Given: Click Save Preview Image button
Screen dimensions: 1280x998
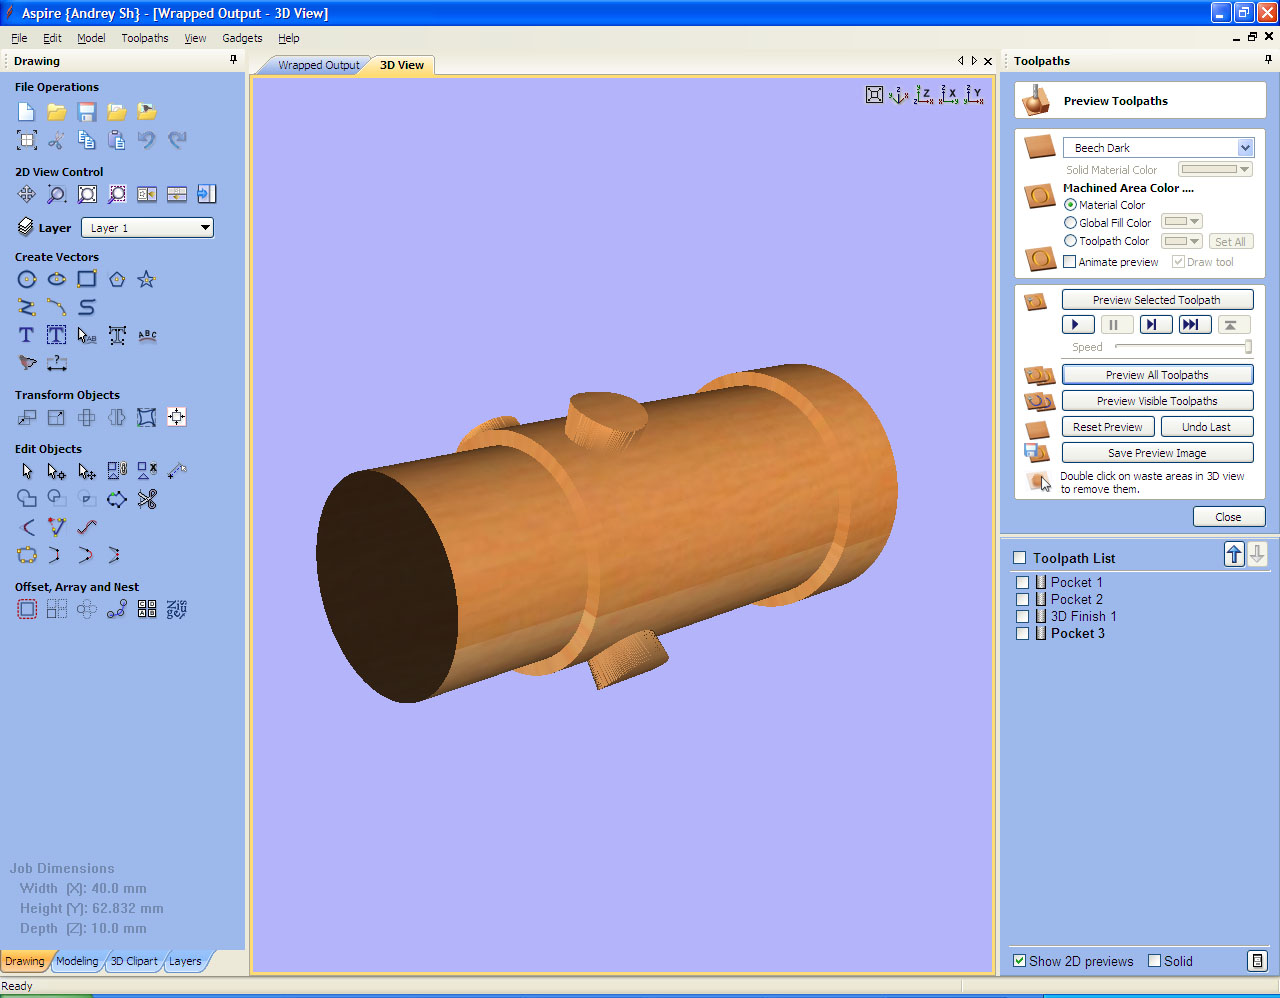Looking at the screenshot, I should pyautogui.click(x=1157, y=453).
